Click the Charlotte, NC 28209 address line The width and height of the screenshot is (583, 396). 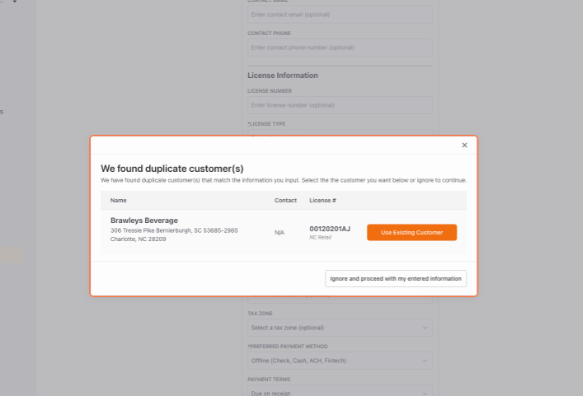(x=138, y=239)
